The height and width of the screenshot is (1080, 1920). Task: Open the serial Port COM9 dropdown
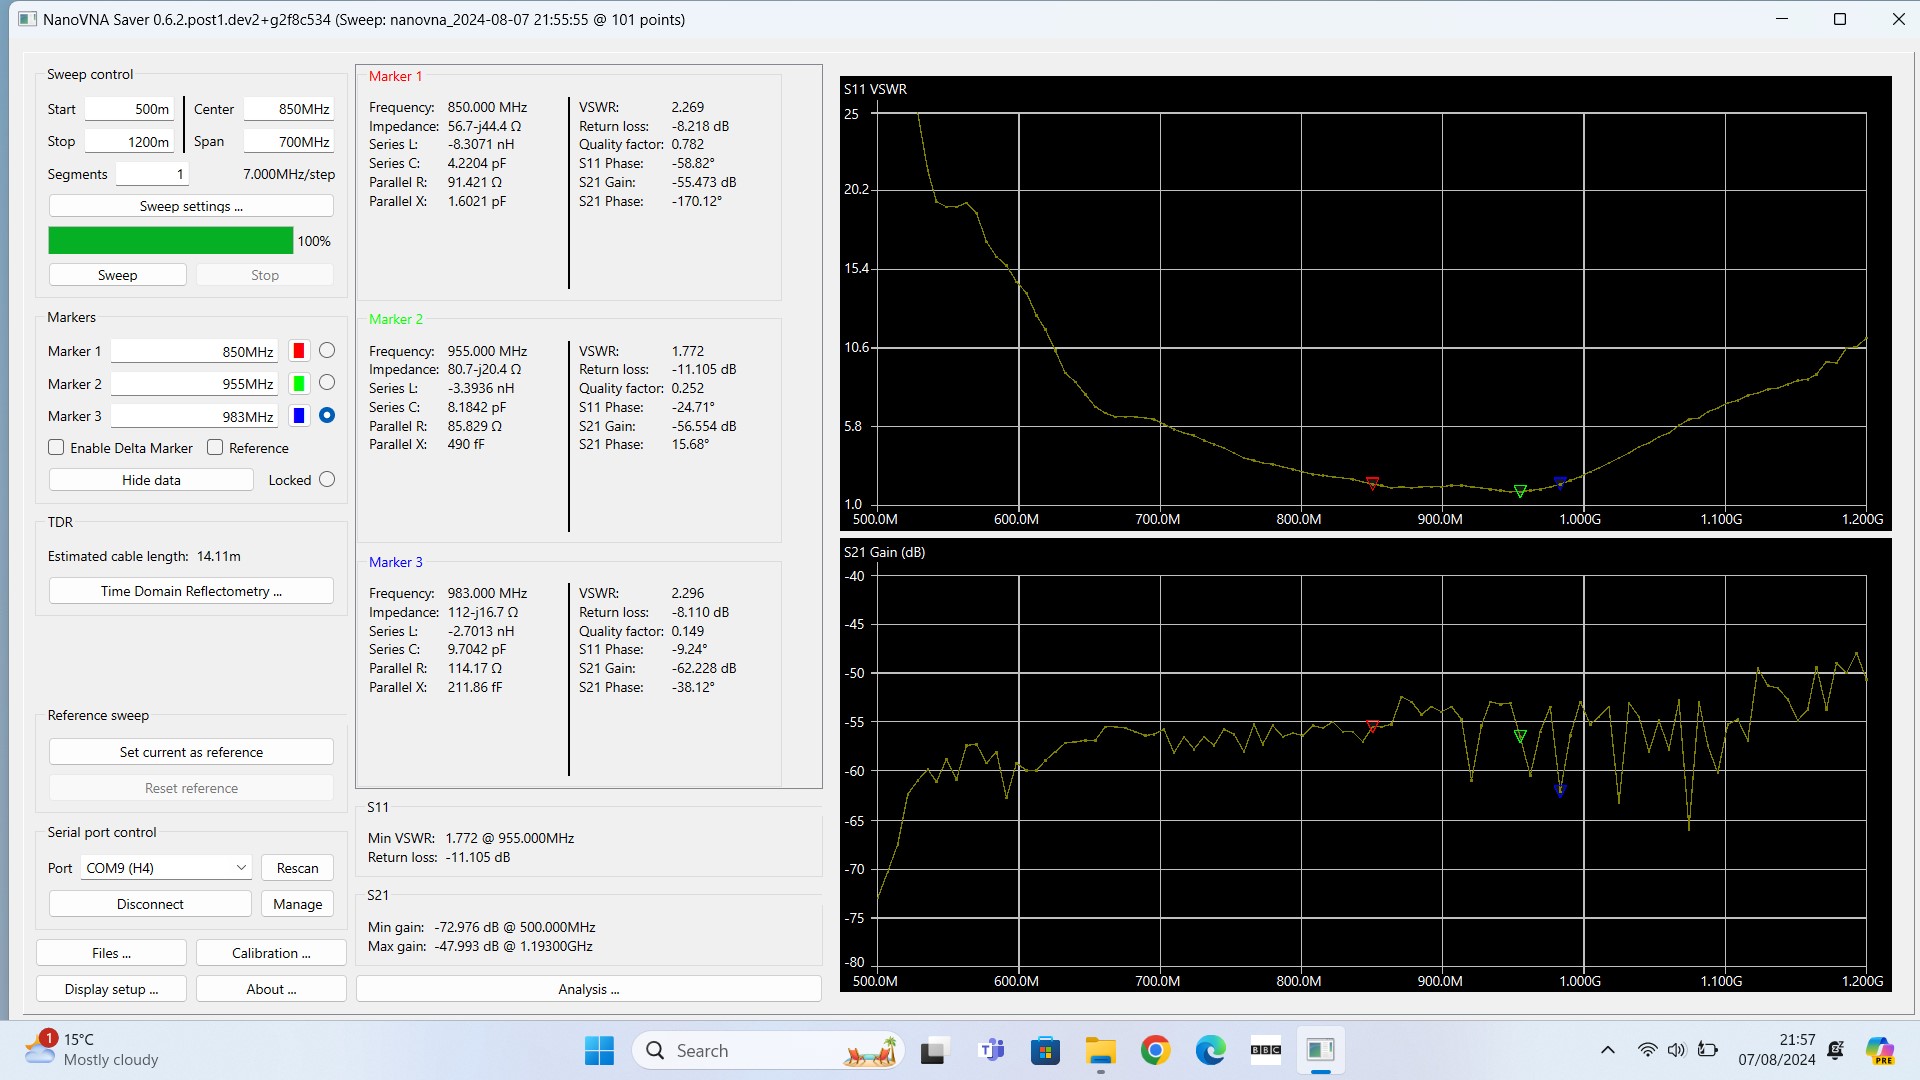(x=166, y=868)
